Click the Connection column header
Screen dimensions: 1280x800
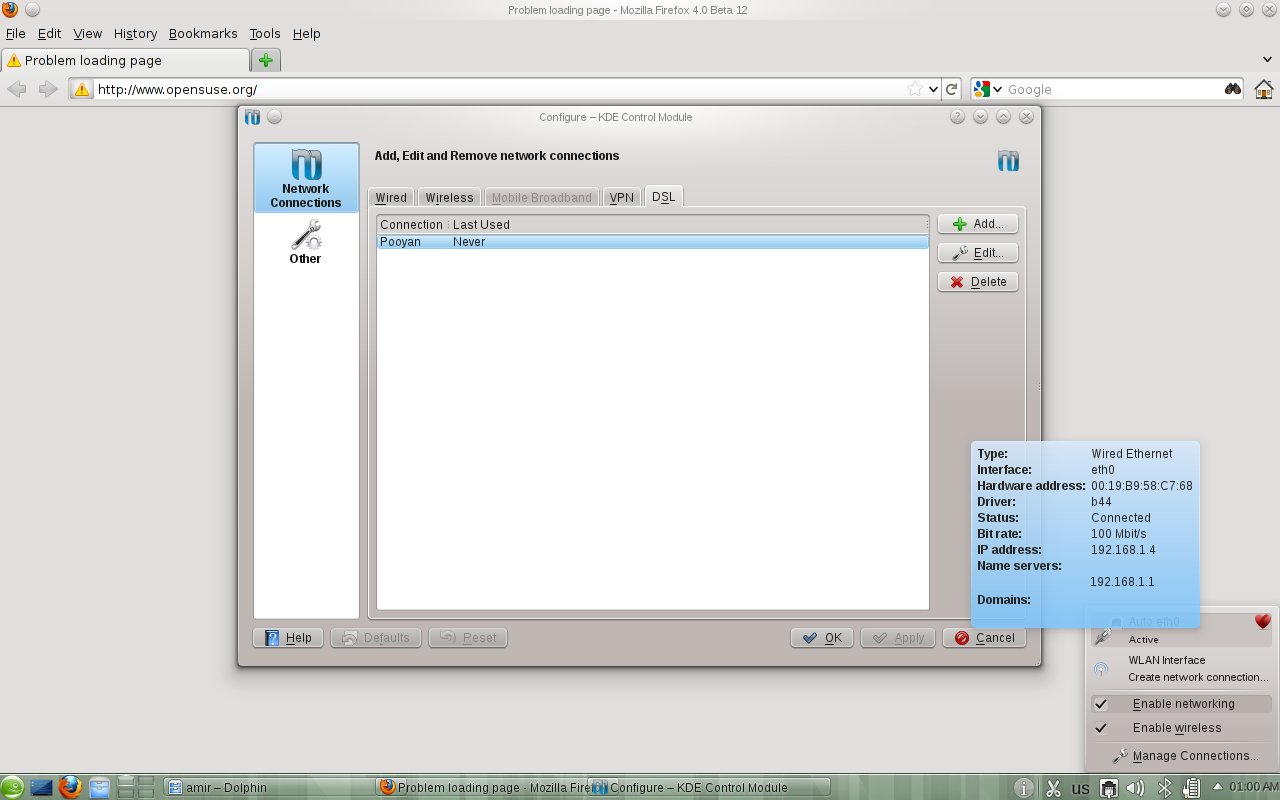tap(411, 225)
